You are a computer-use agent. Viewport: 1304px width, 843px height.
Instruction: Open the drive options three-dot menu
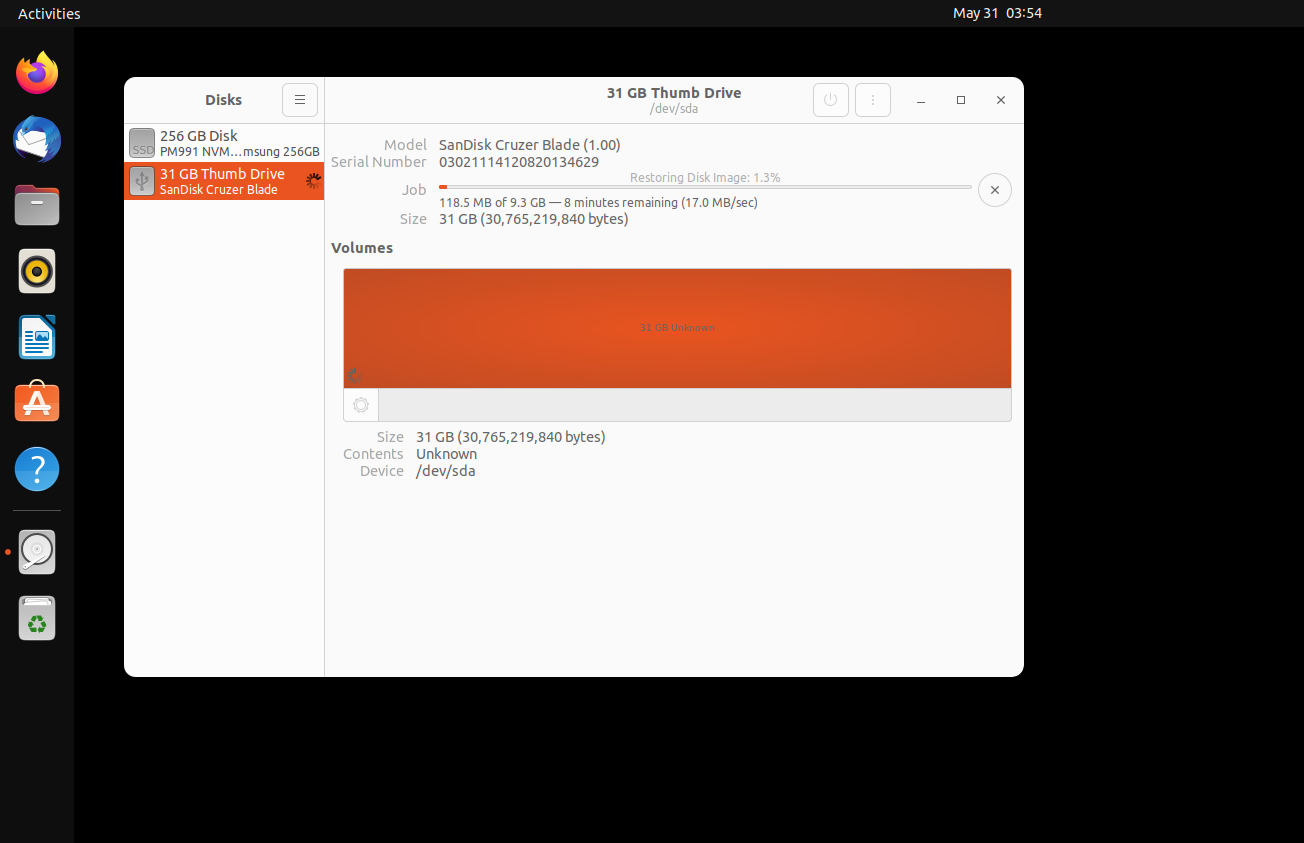pyautogui.click(x=873, y=100)
